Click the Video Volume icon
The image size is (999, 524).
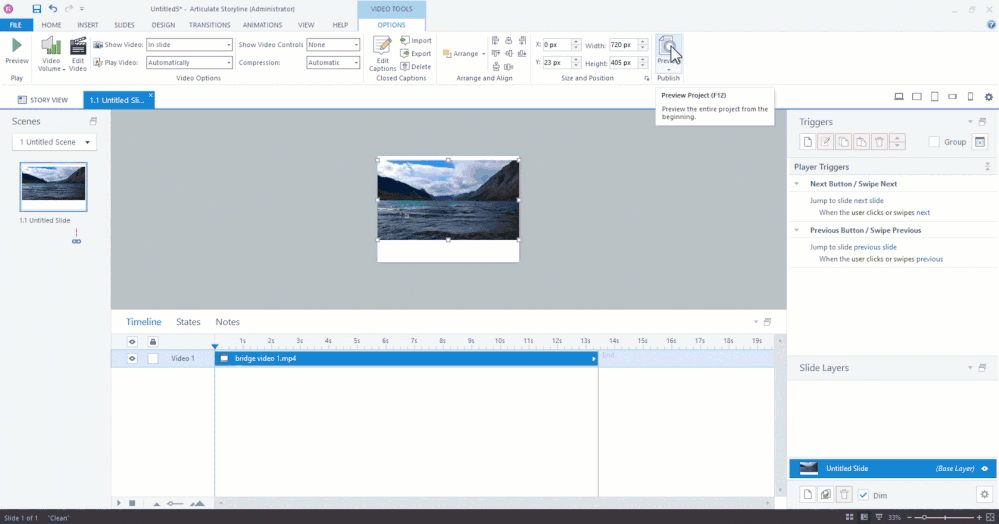[x=50, y=51]
